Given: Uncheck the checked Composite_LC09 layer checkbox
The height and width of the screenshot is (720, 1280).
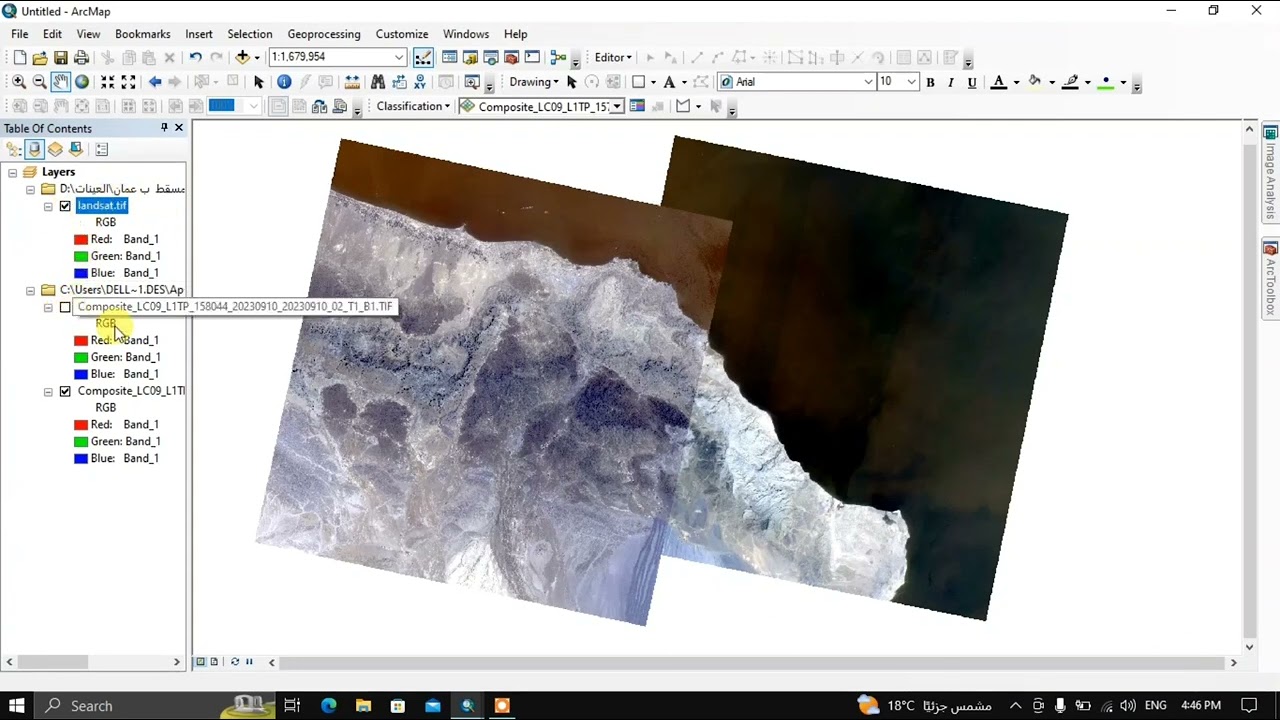Looking at the screenshot, I should pos(65,391).
